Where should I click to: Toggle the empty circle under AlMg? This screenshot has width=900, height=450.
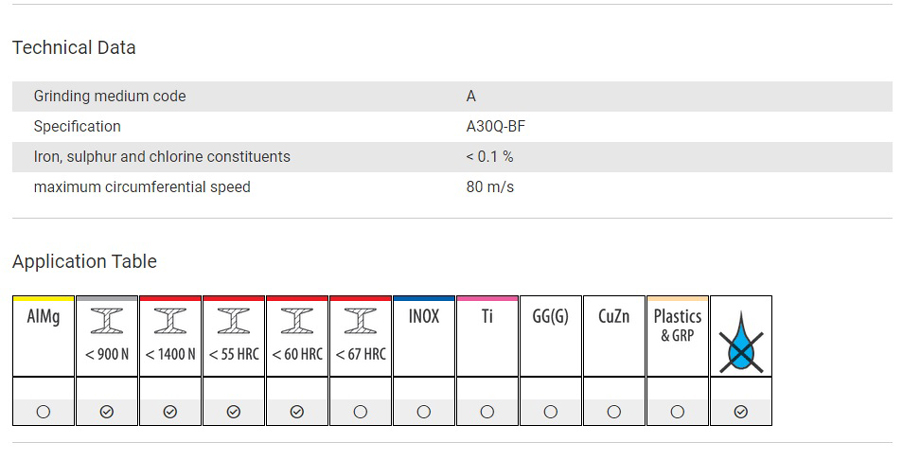[x=43, y=412]
